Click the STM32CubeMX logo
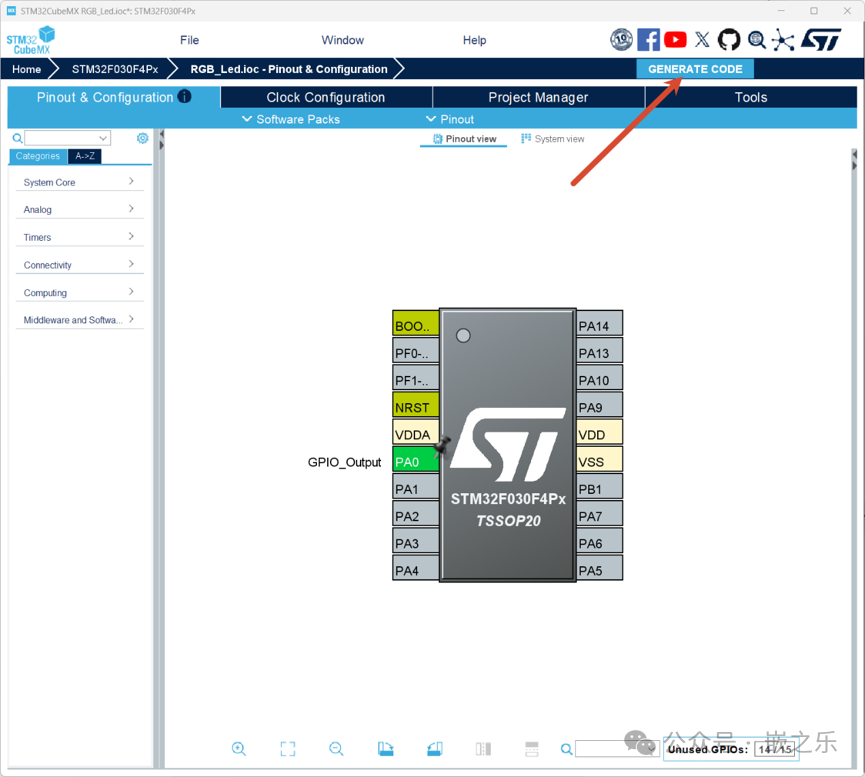Image resolution: width=865 pixels, height=777 pixels. click(31, 40)
